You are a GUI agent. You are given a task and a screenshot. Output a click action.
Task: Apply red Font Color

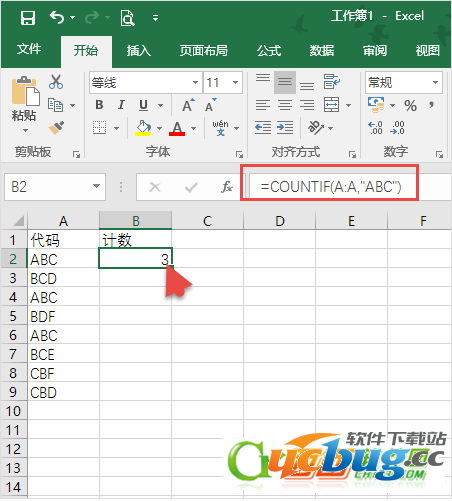[177, 128]
